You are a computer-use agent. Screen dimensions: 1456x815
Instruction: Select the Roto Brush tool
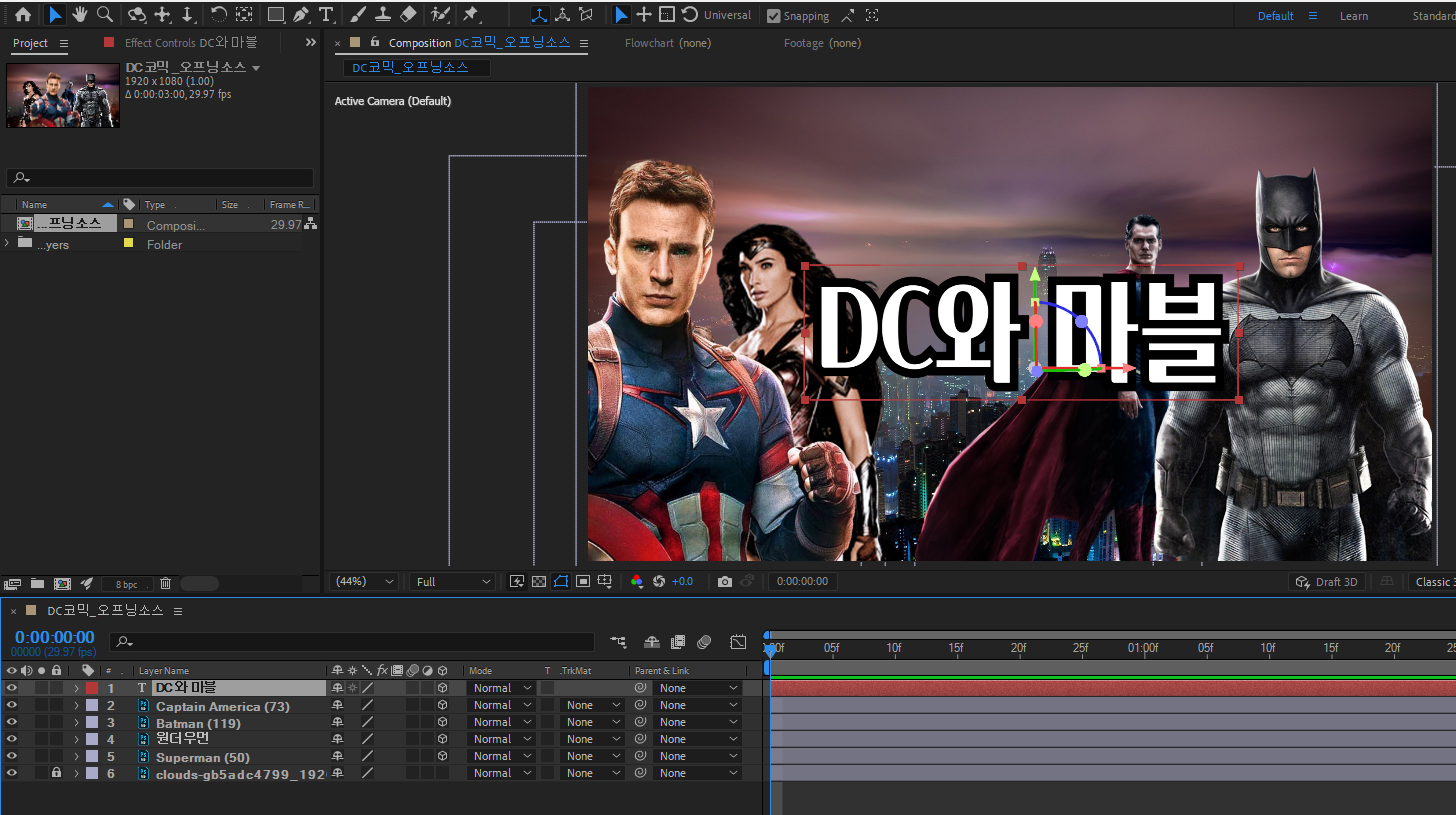pyautogui.click(x=440, y=15)
